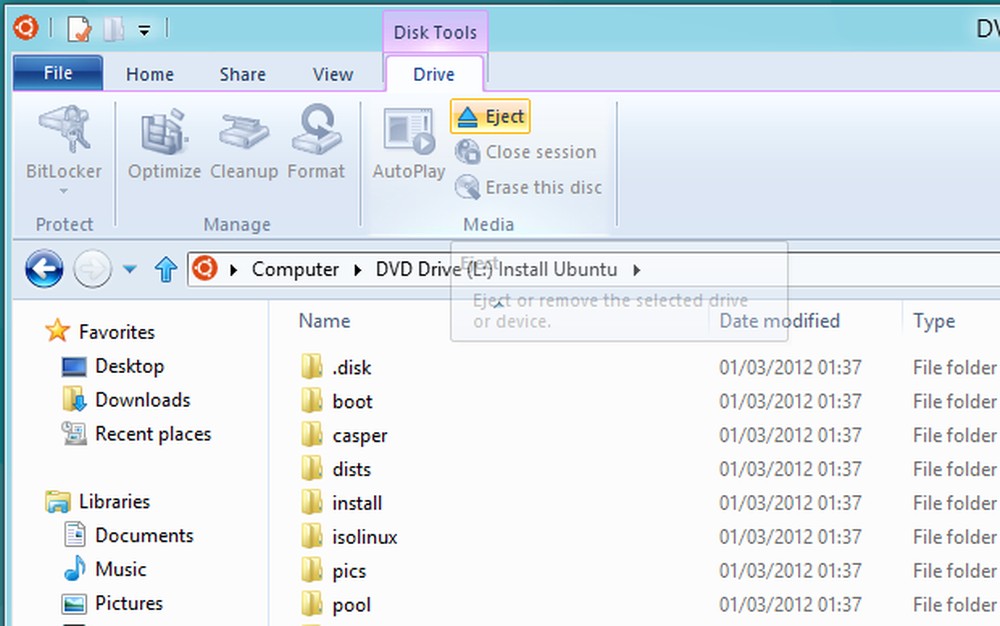Launch Disk Cleanup from the ribbon
Screen dimensions: 1000x626
[x=243, y=140]
